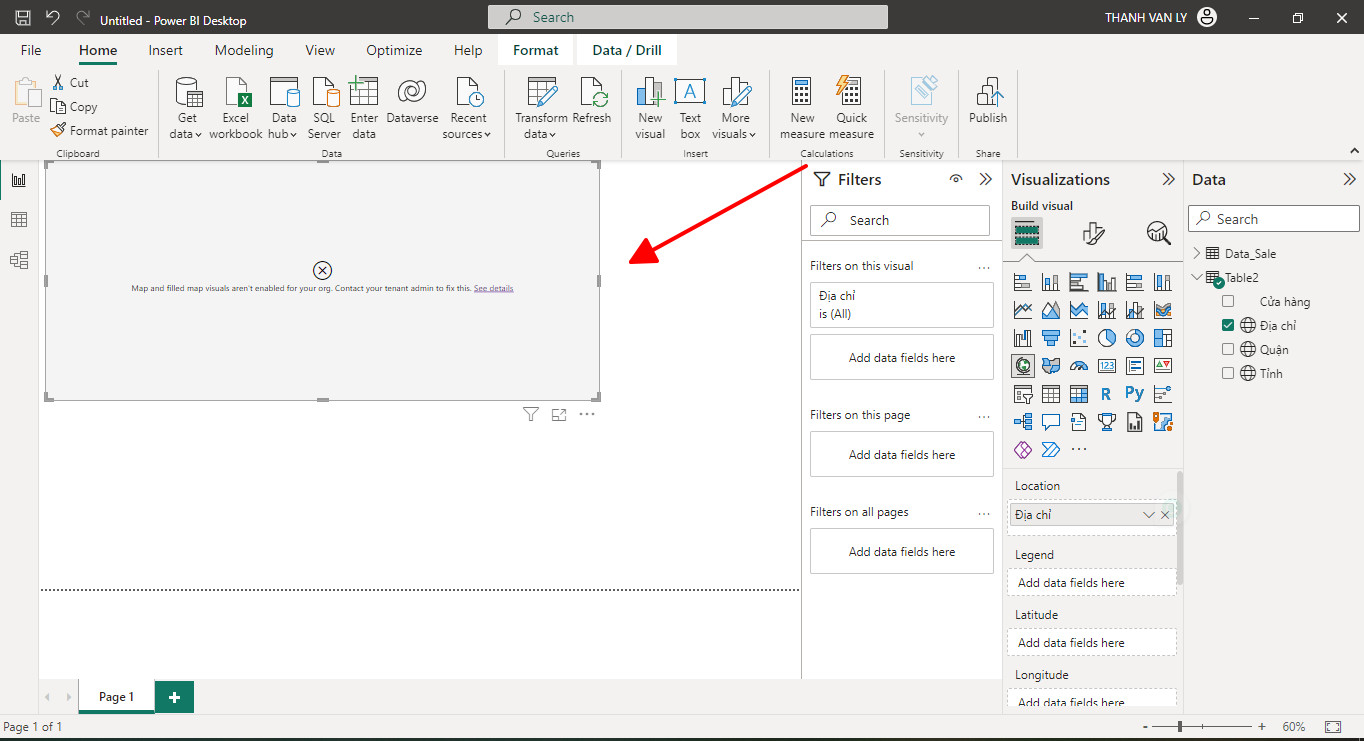Open the File menu

tap(31, 50)
